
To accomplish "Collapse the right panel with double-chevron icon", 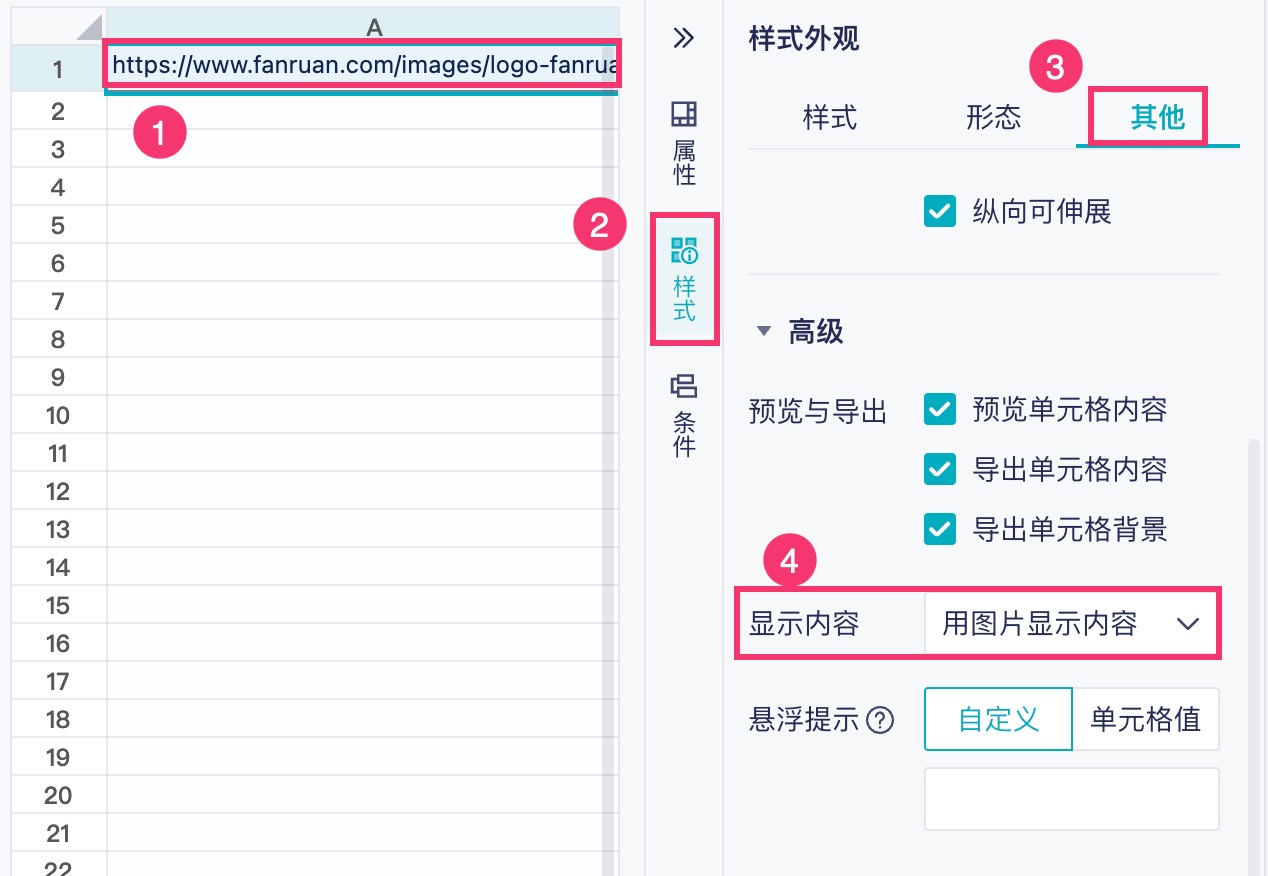I will pos(684,39).
